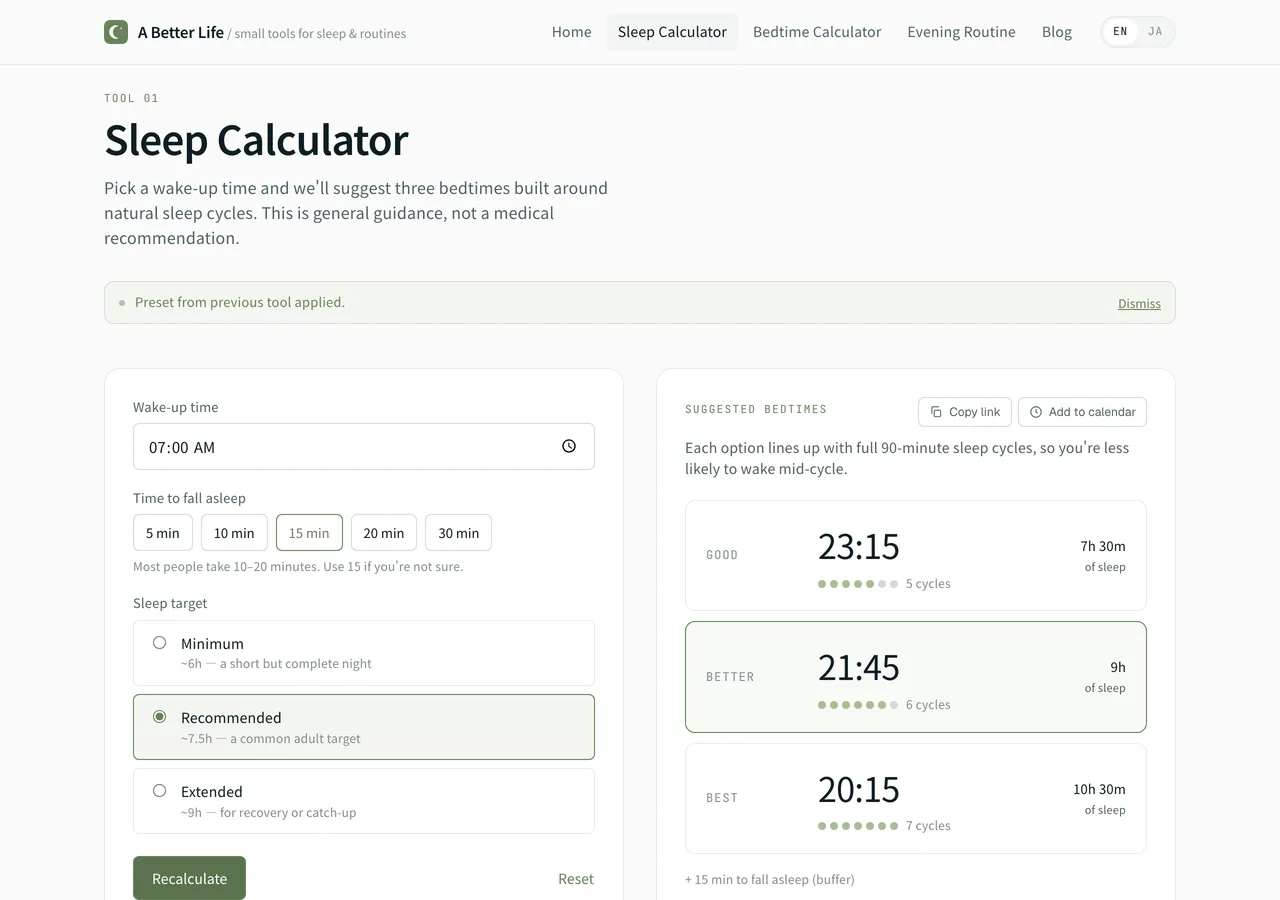Click the A Better Life logo icon
The image size is (1280, 900).
115,31
